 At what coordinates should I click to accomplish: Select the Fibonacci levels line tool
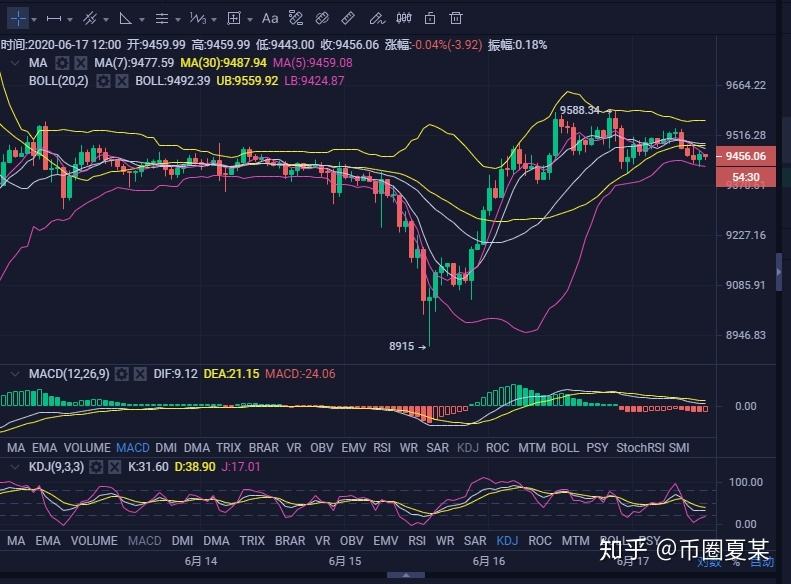tap(161, 19)
